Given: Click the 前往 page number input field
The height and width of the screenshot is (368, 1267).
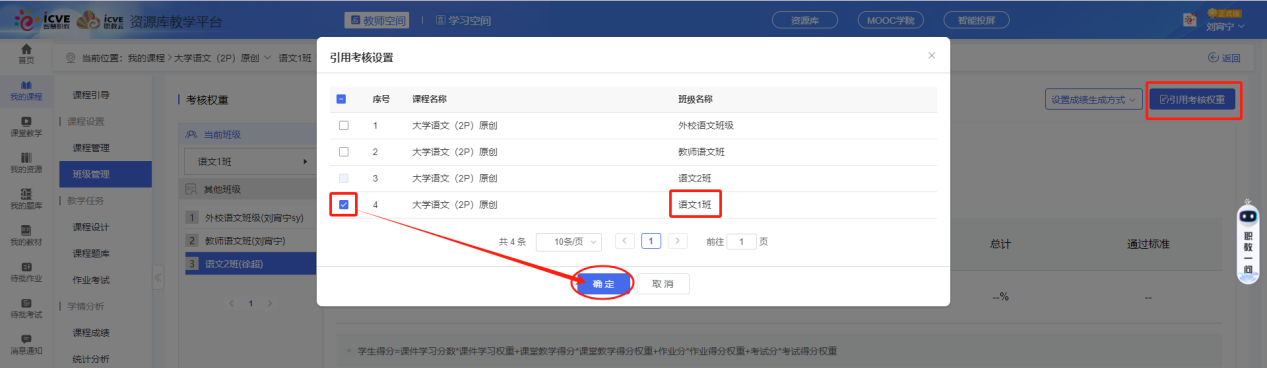Looking at the screenshot, I should point(741,242).
